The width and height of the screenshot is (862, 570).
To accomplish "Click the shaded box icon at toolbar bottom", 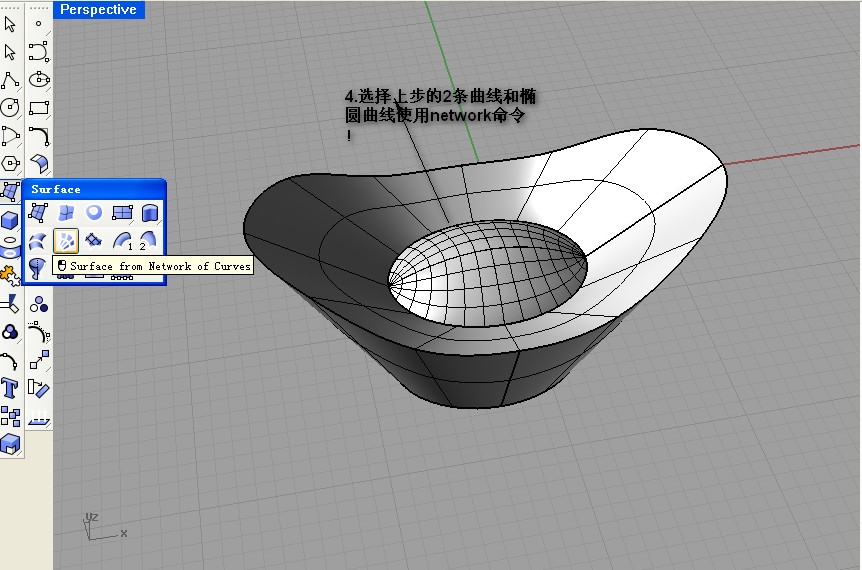I will pos(10,444).
